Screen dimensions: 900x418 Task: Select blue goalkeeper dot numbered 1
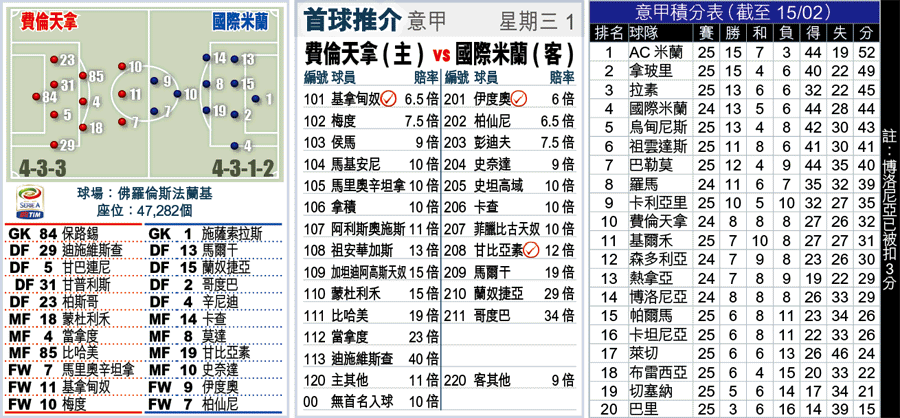click(x=255, y=99)
